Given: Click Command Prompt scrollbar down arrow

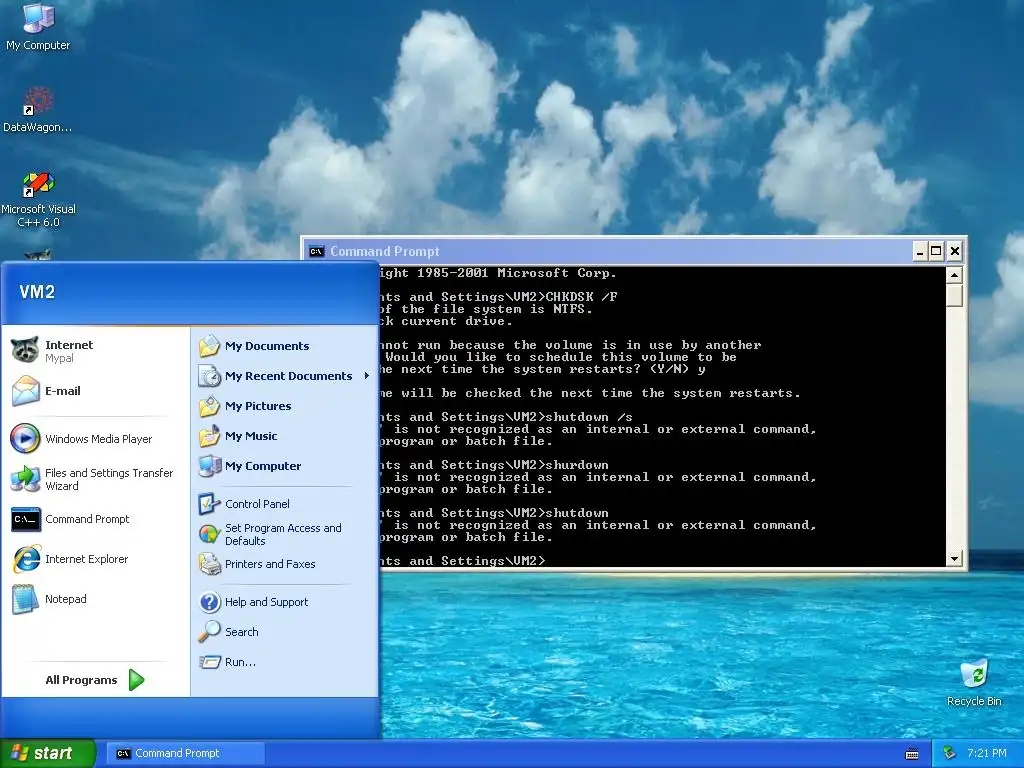Looking at the screenshot, I should coord(954,558).
